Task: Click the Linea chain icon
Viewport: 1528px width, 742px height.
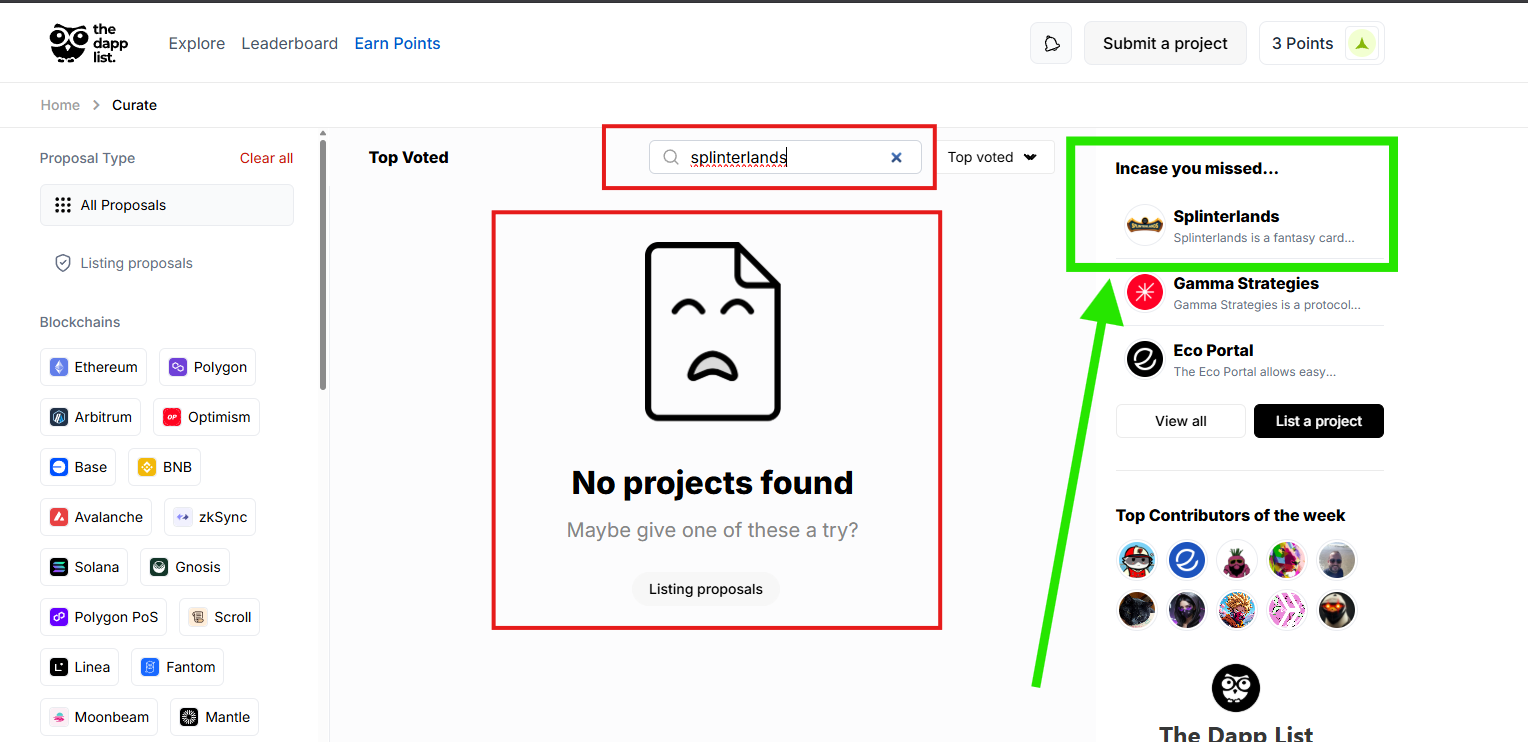Action: (59, 667)
